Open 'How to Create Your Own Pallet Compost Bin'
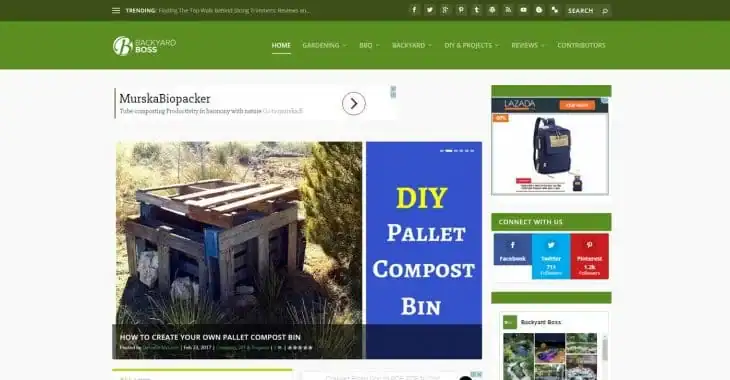730x380 pixels. click(210, 337)
